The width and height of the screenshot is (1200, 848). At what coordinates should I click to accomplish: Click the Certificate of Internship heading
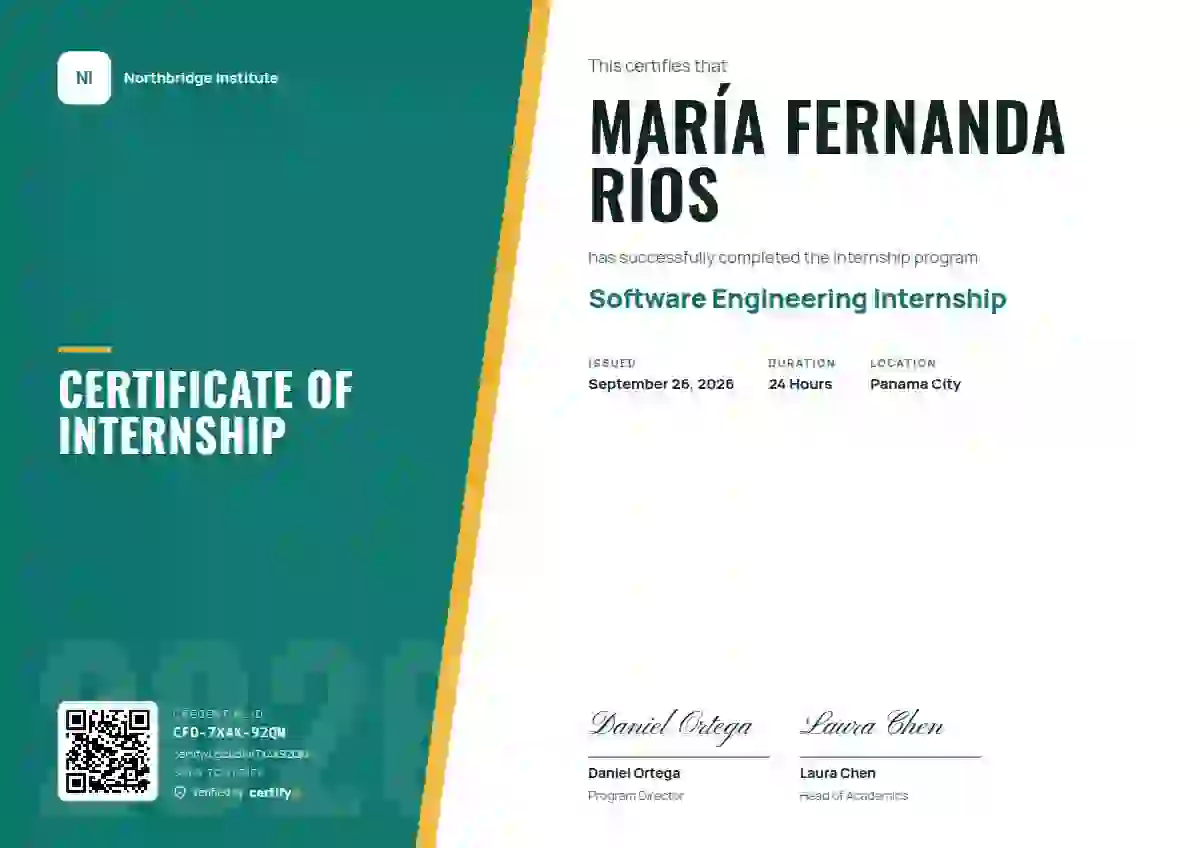[206, 412]
